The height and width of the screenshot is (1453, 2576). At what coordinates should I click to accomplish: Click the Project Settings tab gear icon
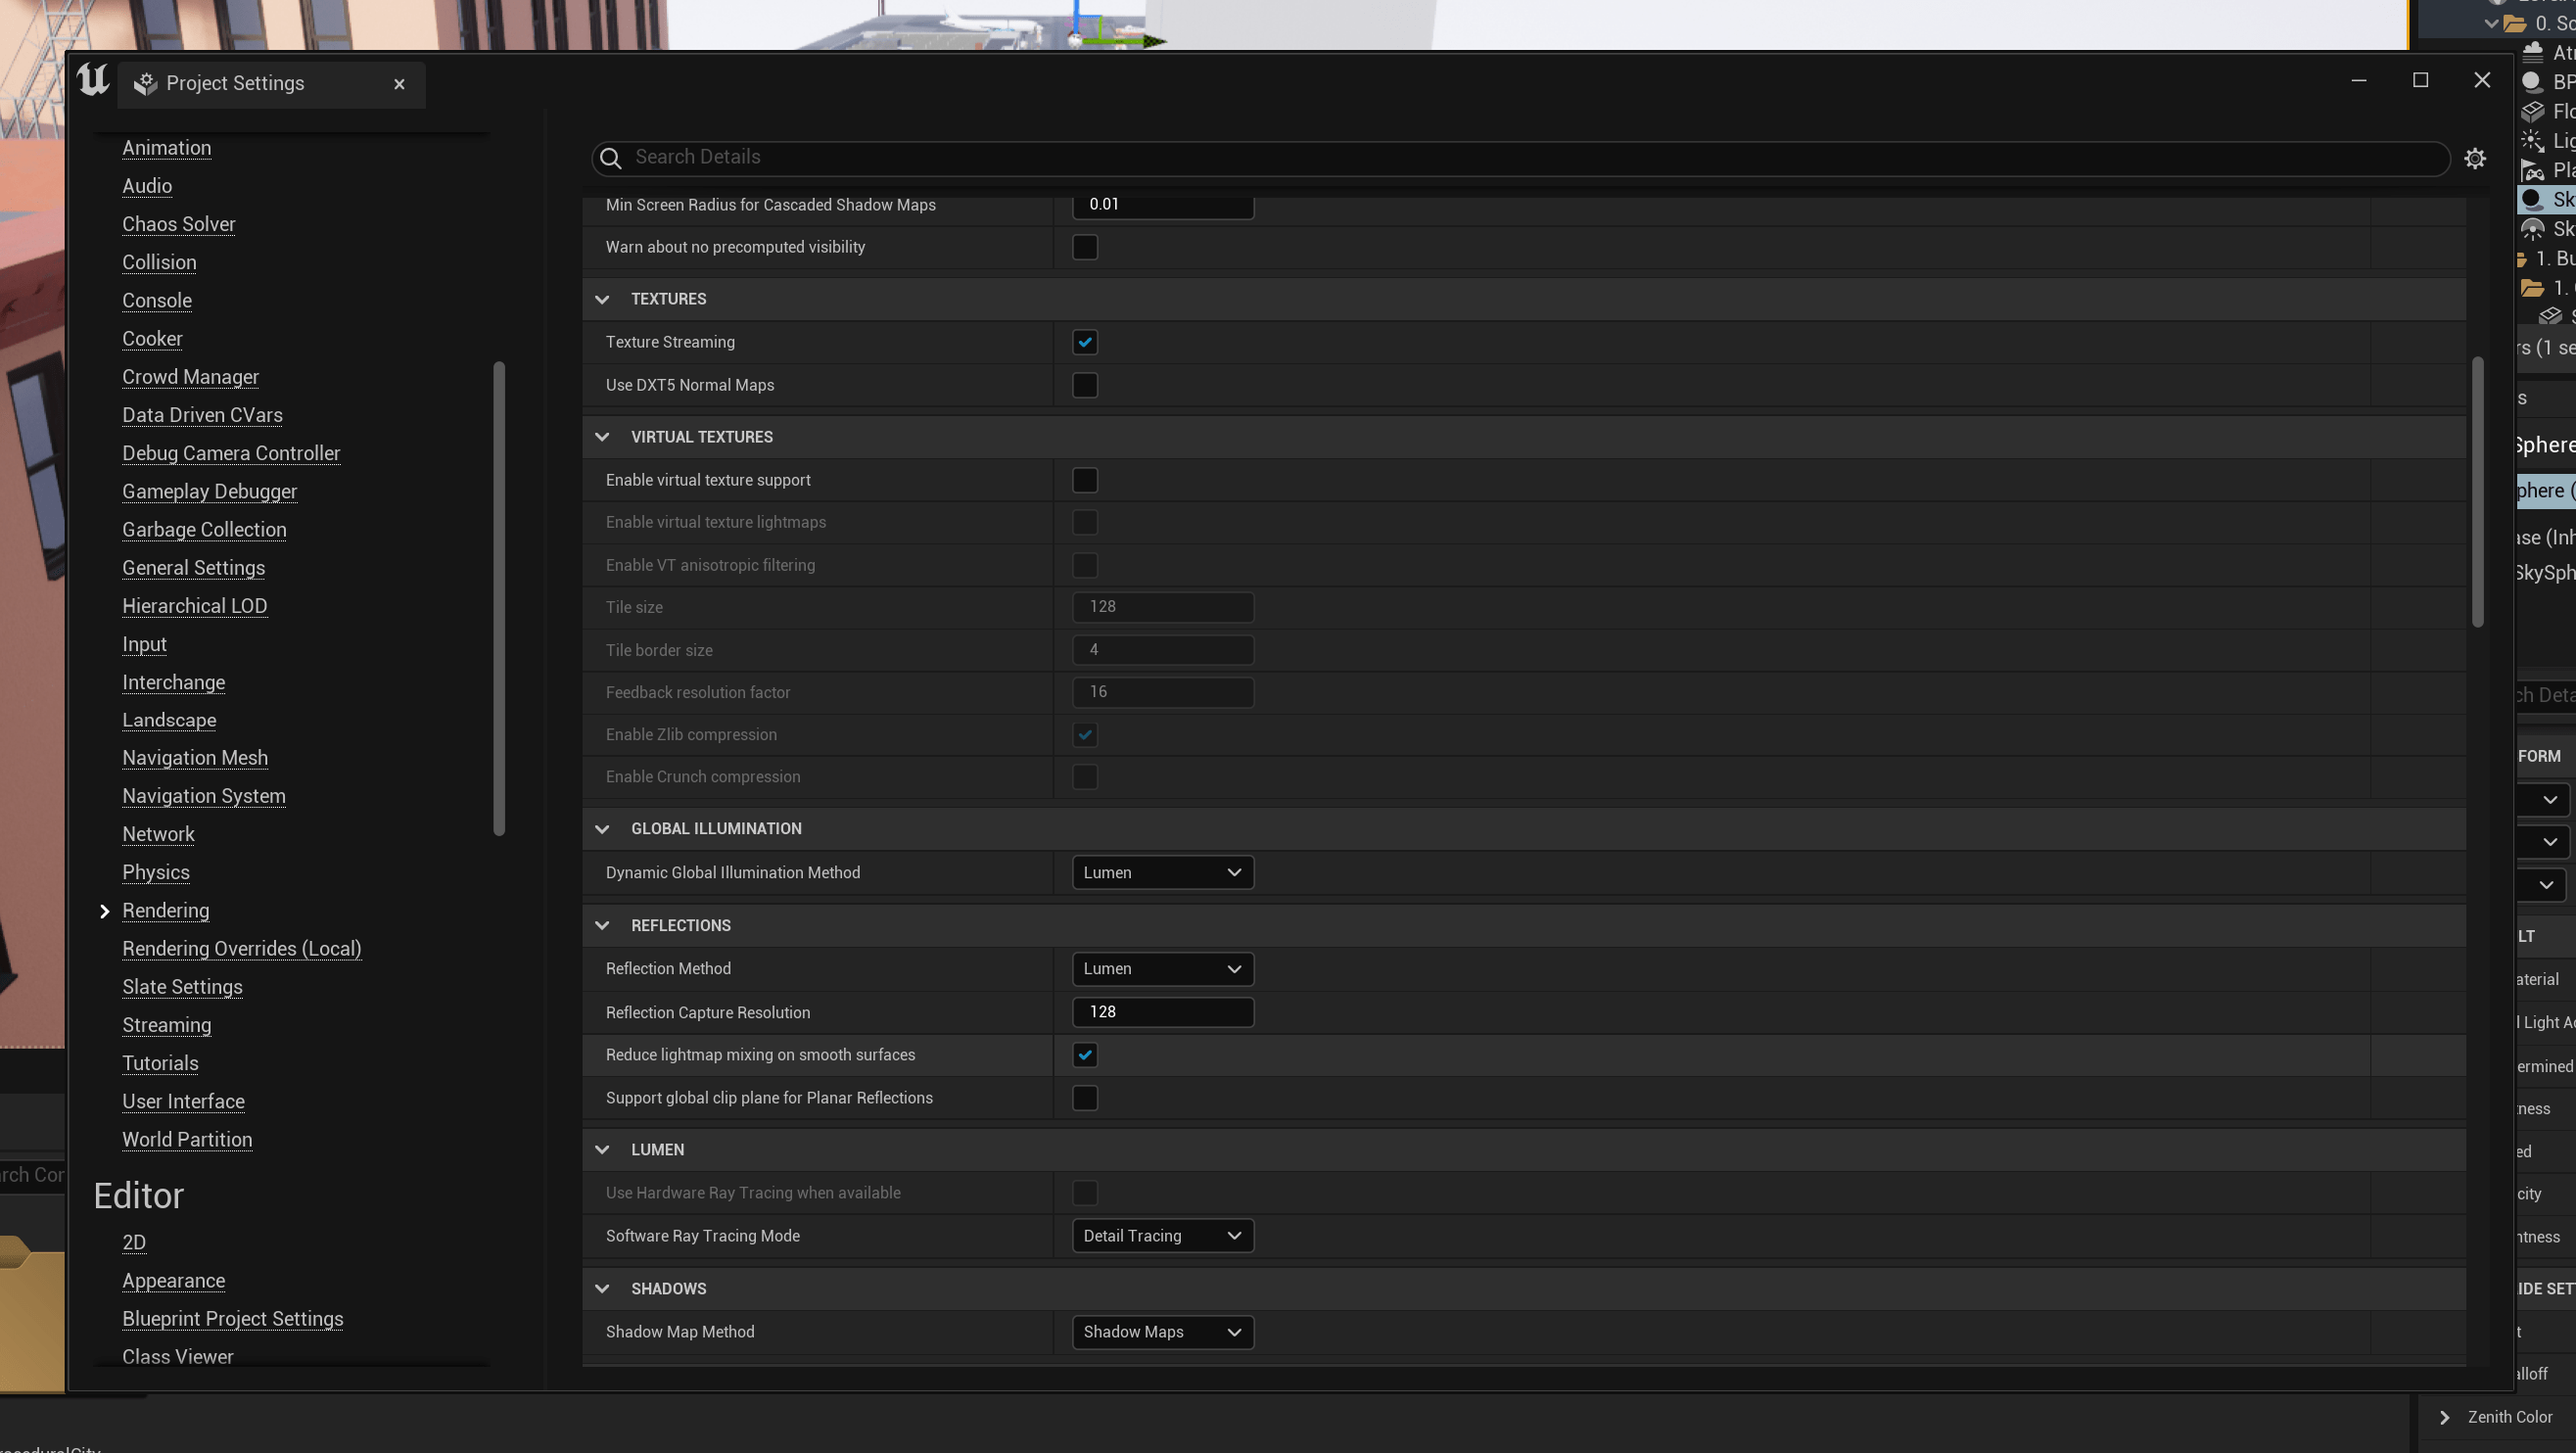pyautogui.click(x=146, y=84)
